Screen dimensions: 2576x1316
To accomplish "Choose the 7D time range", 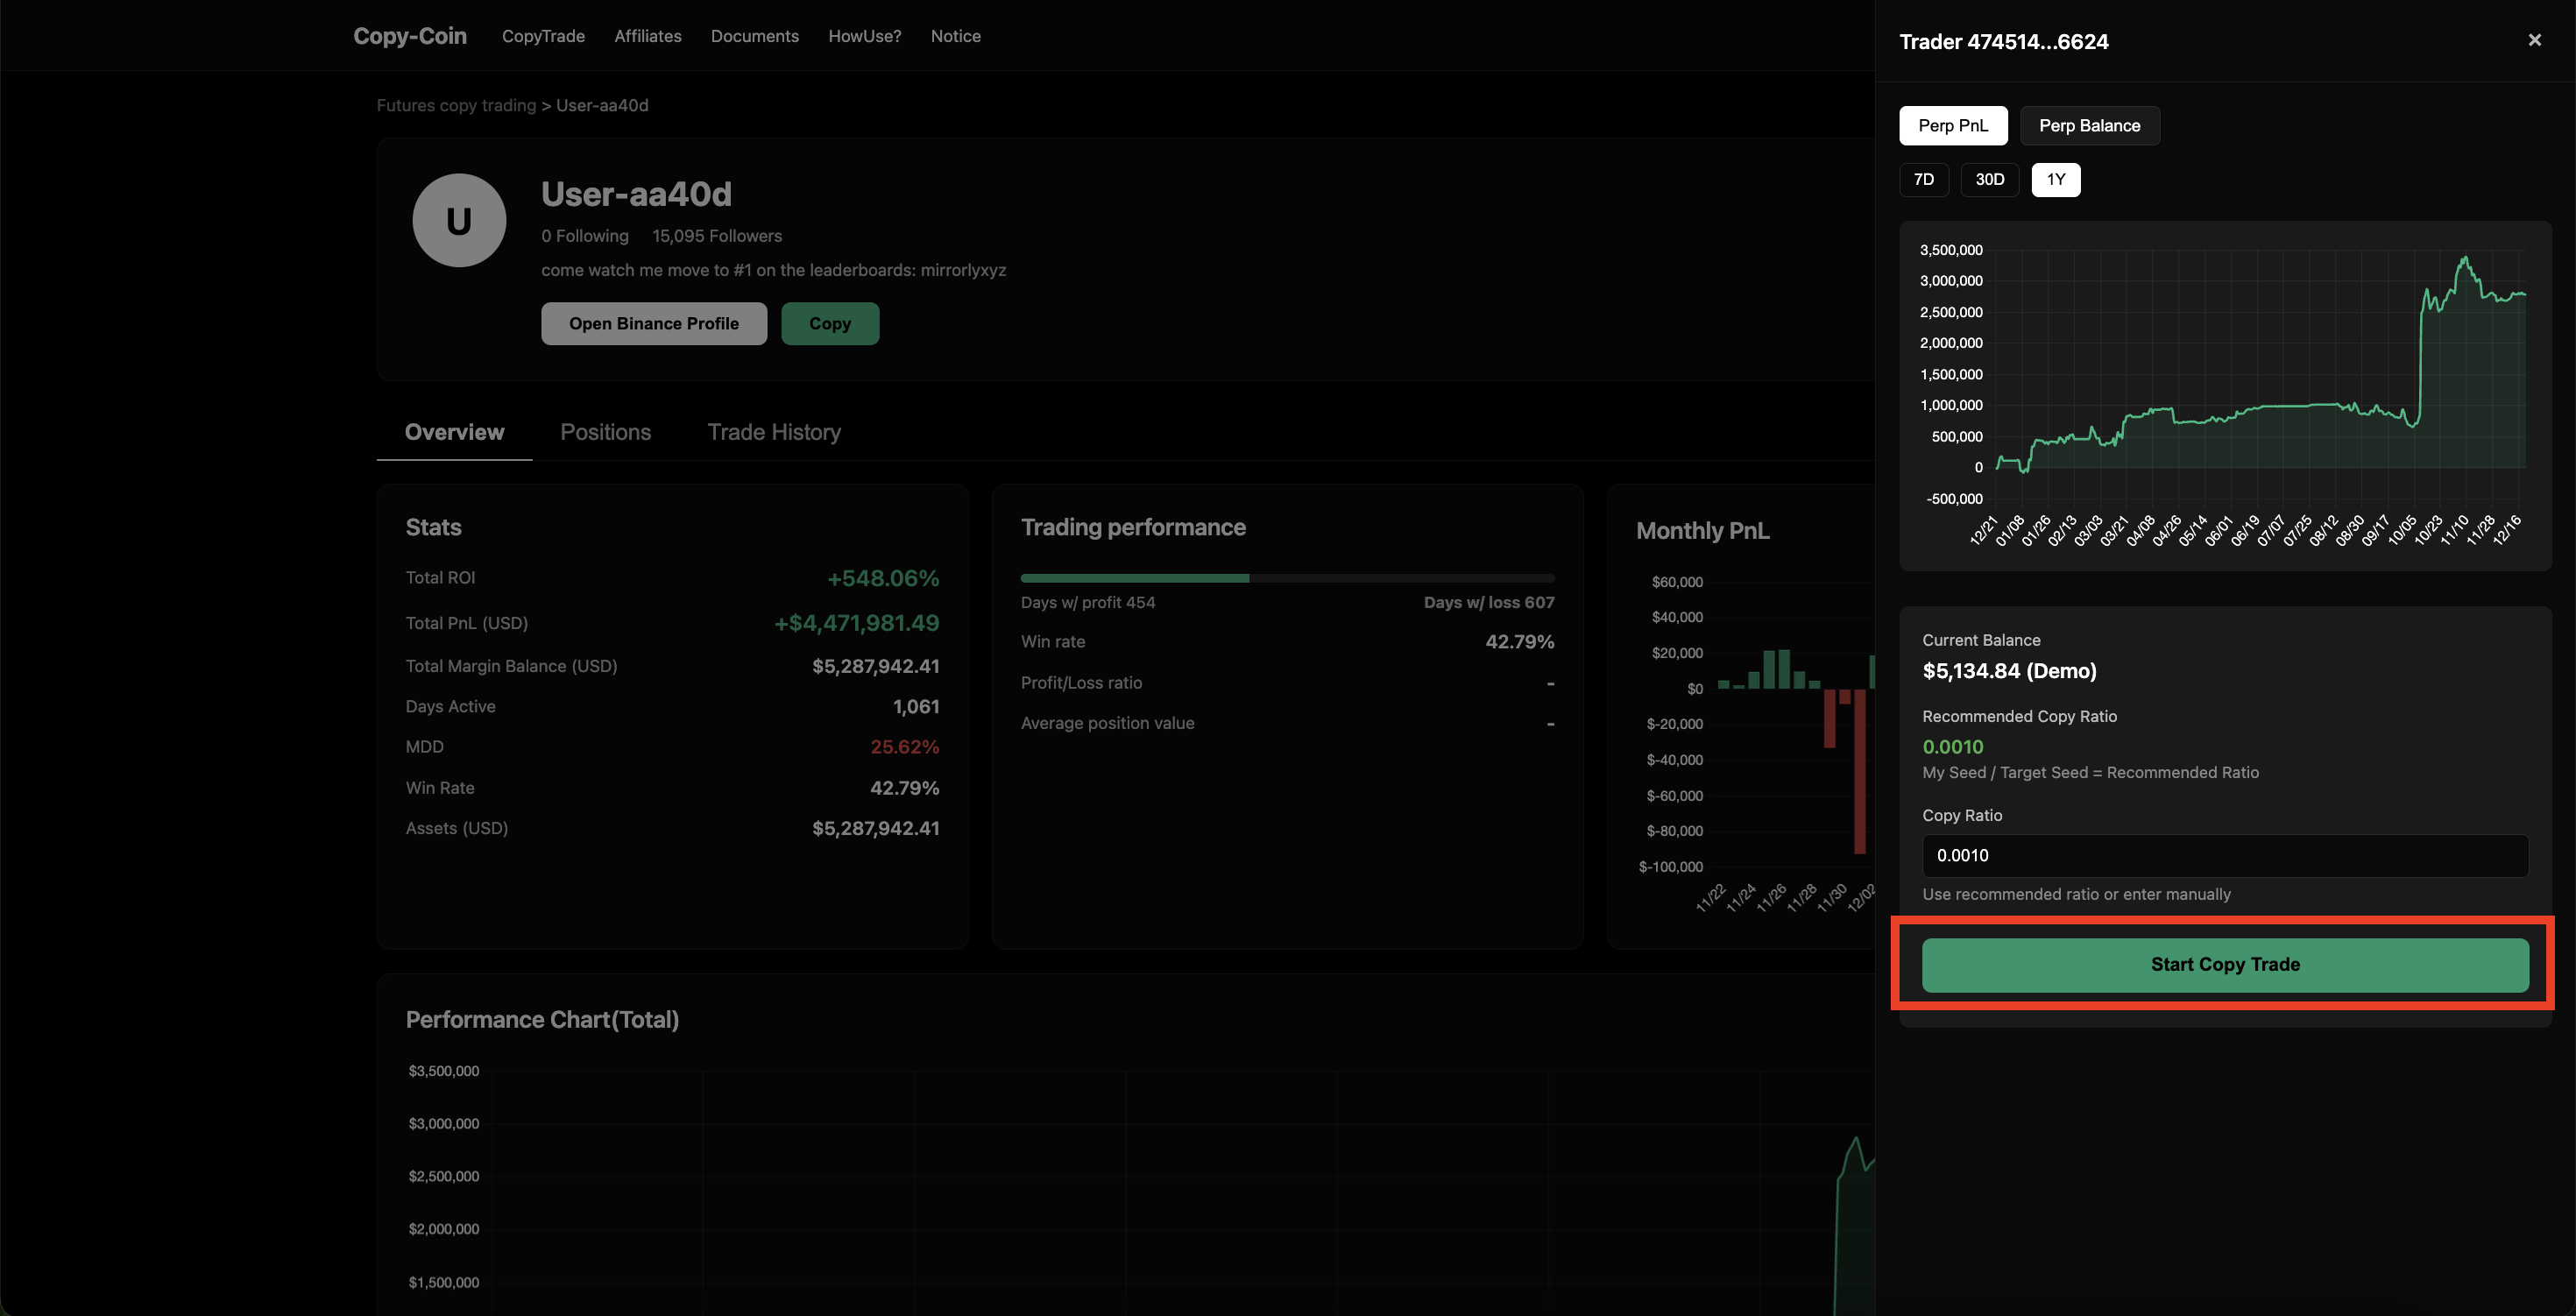I will [1924, 180].
